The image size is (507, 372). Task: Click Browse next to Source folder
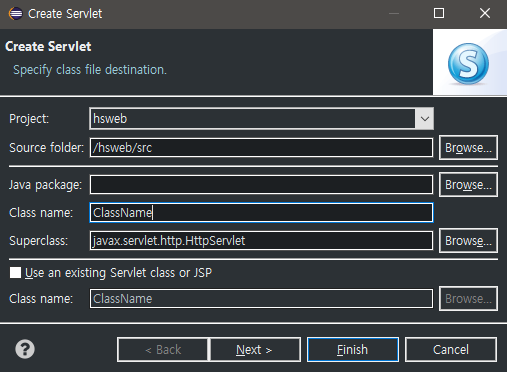(468, 148)
